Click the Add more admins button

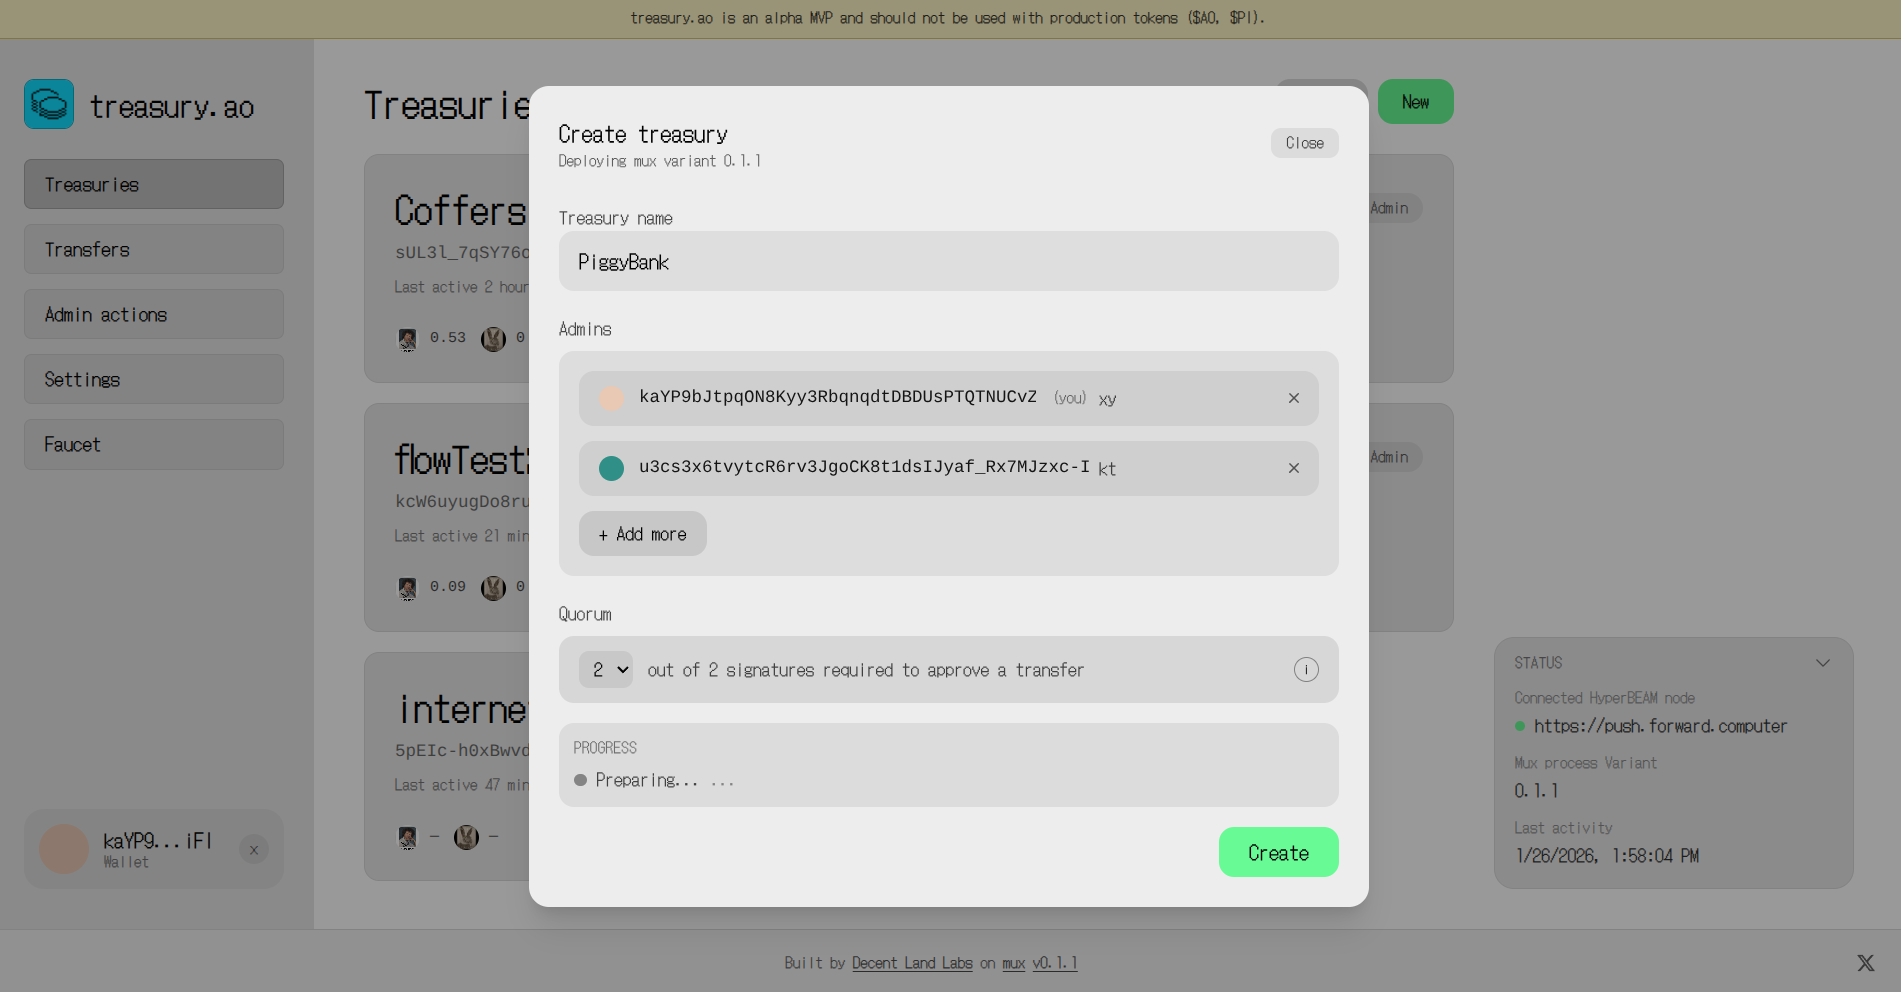pyautogui.click(x=642, y=534)
